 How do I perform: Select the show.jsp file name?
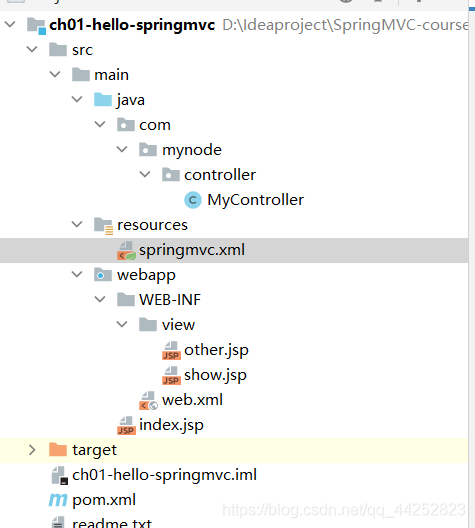215,376
